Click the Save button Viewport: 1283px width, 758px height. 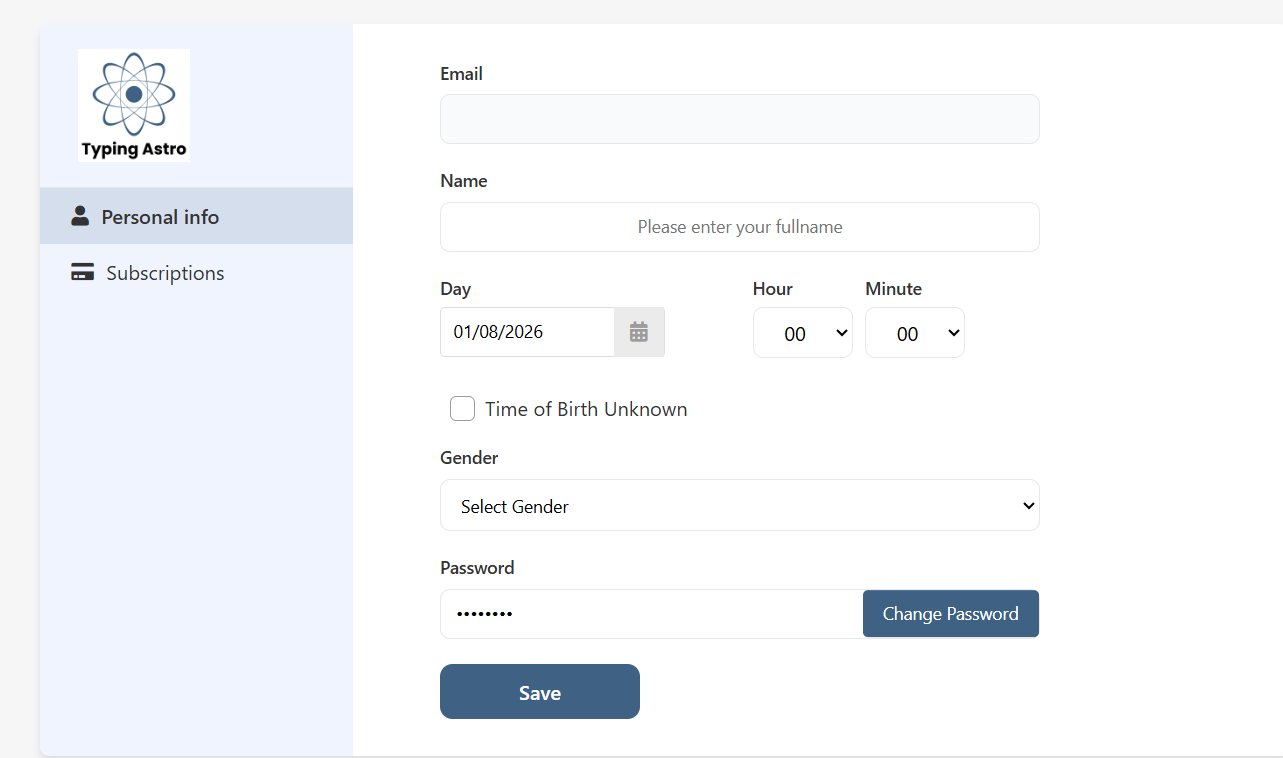coord(539,692)
